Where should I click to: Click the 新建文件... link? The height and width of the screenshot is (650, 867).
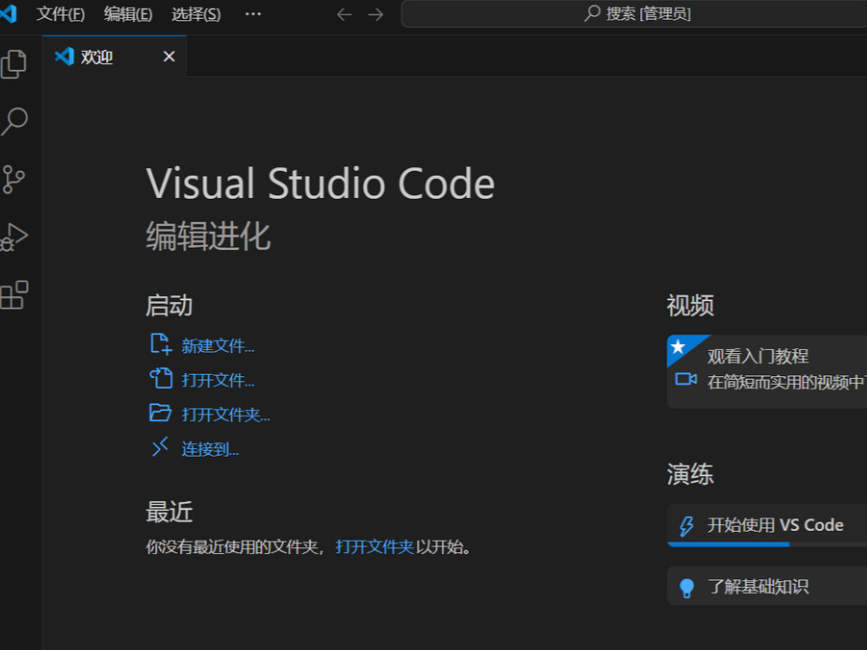(218, 346)
